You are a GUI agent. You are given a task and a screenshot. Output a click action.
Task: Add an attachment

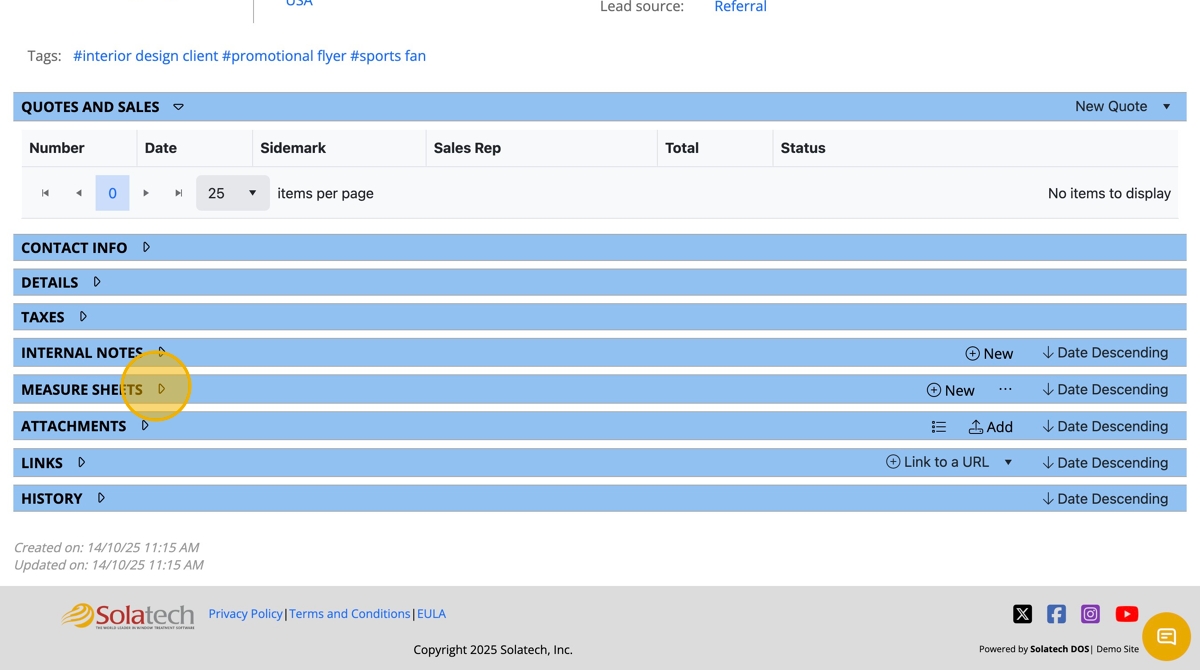(x=990, y=427)
